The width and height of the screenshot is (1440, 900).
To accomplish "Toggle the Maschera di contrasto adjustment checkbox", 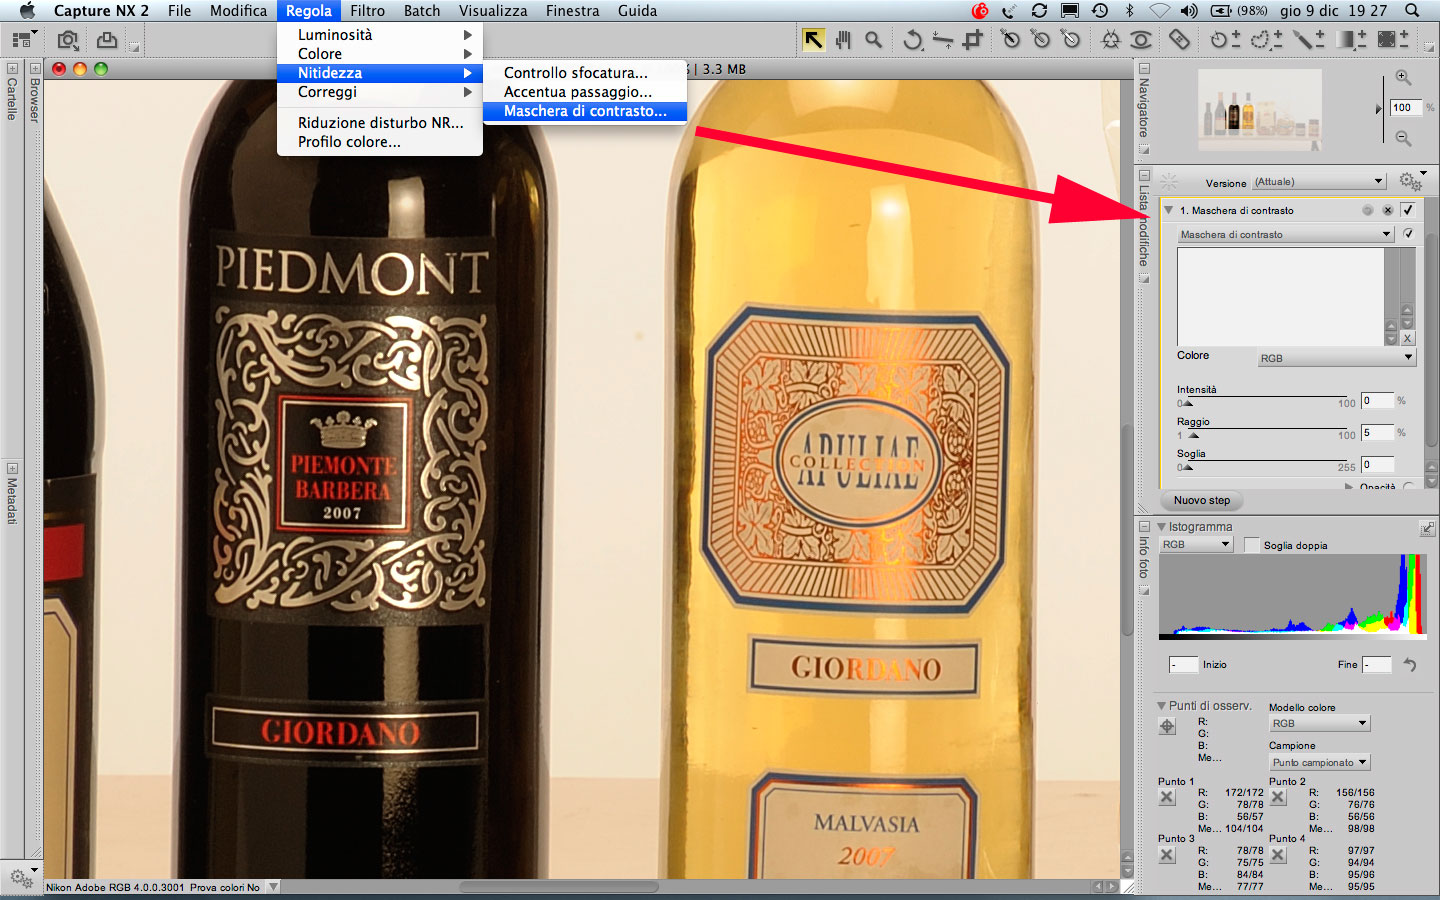I will click(1408, 234).
